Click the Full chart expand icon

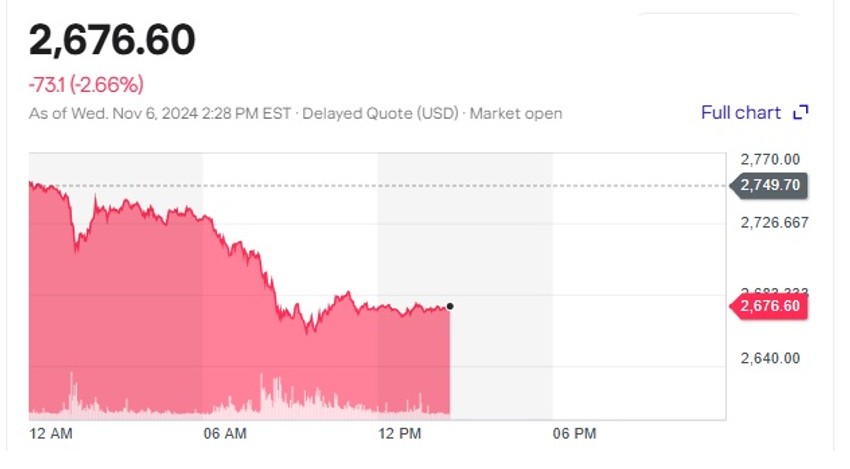point(800,113)
